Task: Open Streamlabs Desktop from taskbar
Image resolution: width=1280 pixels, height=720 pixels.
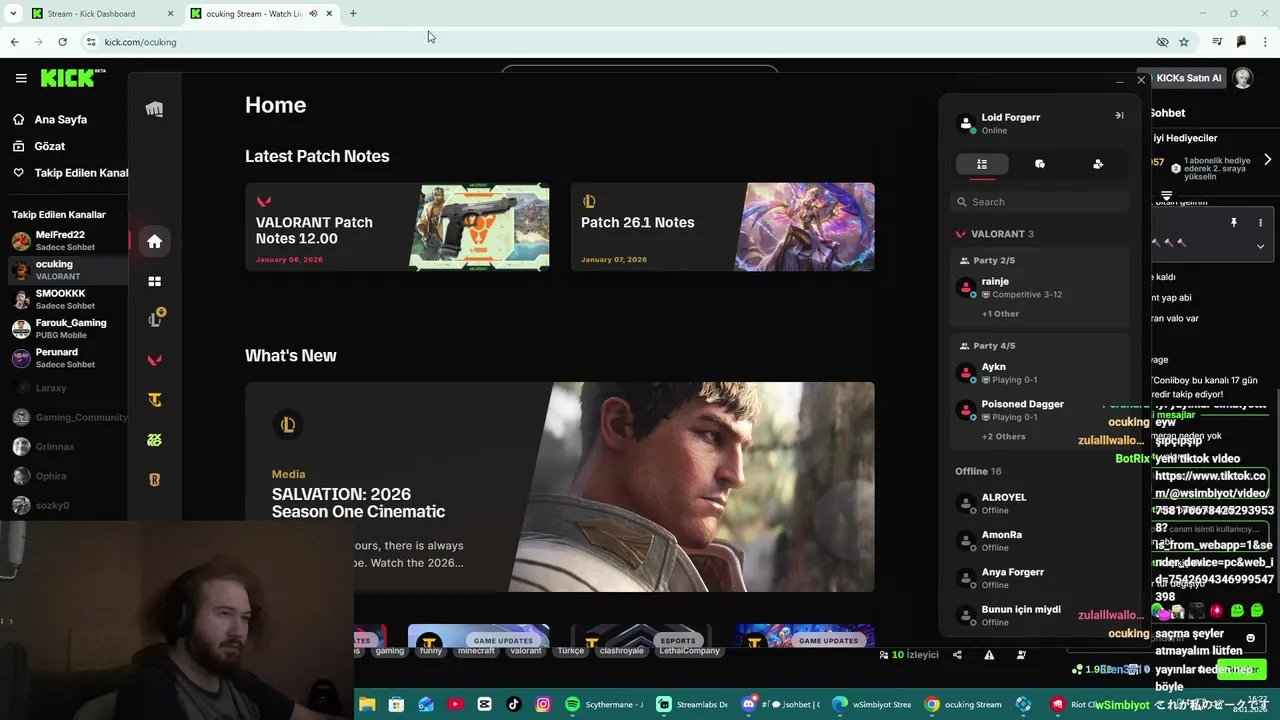Action: click(693, 704)
